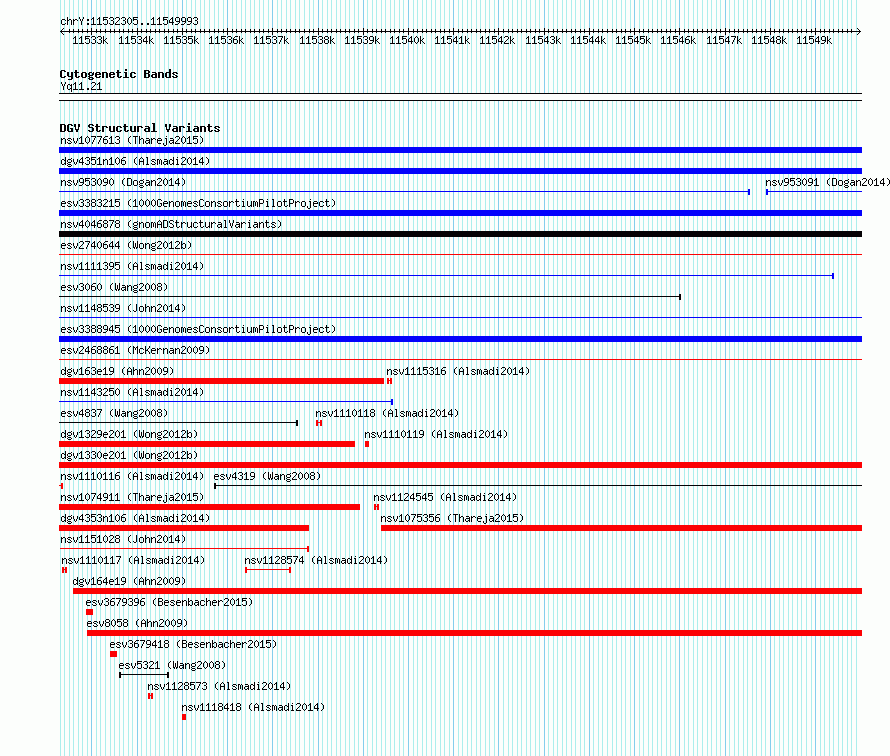This screenshot has width=890, height=756.
Task: Select the nsv1075356 (Thareja2015) red bar
Action: 622,528
